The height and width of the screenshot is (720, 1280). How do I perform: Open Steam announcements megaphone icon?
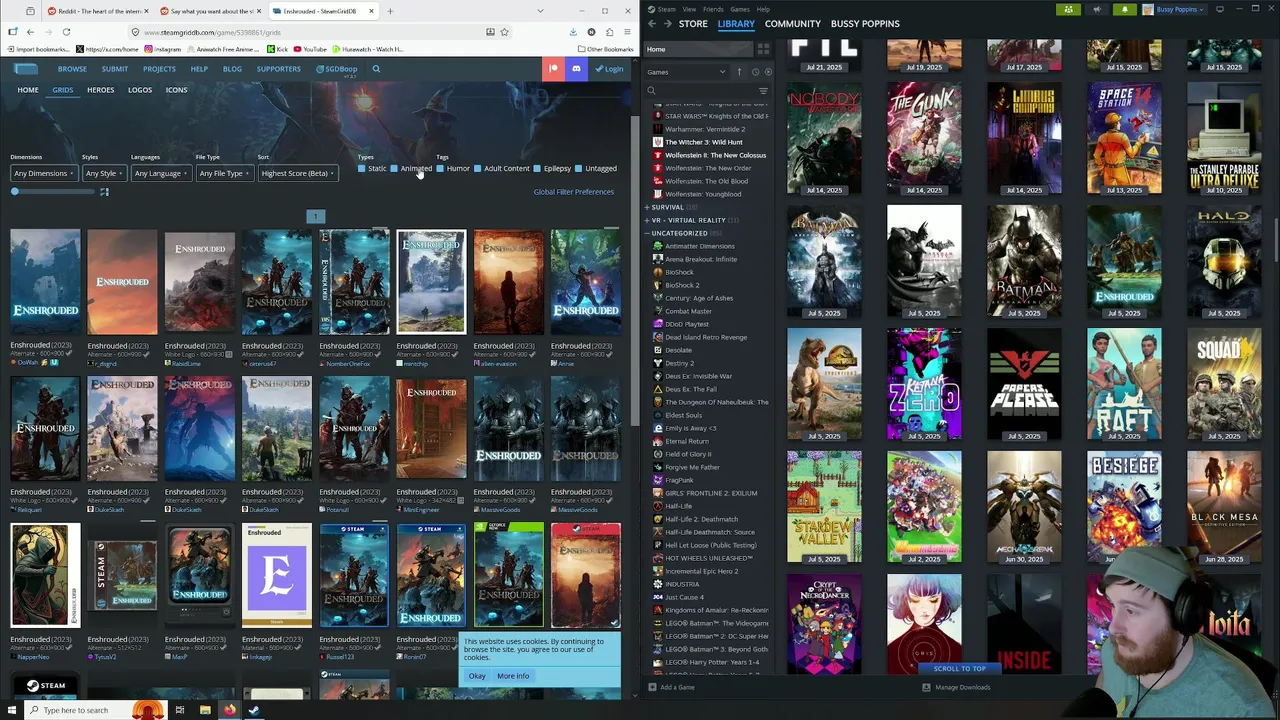click(x=1096, y=9)
